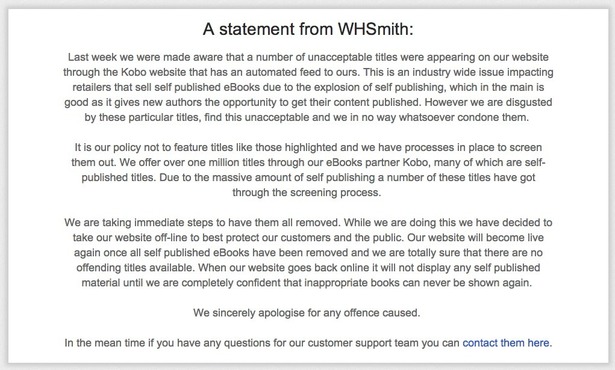615x370 pixels.
Task: Click the "We sincerely apologise" sentence
Action: coord(306,313)
